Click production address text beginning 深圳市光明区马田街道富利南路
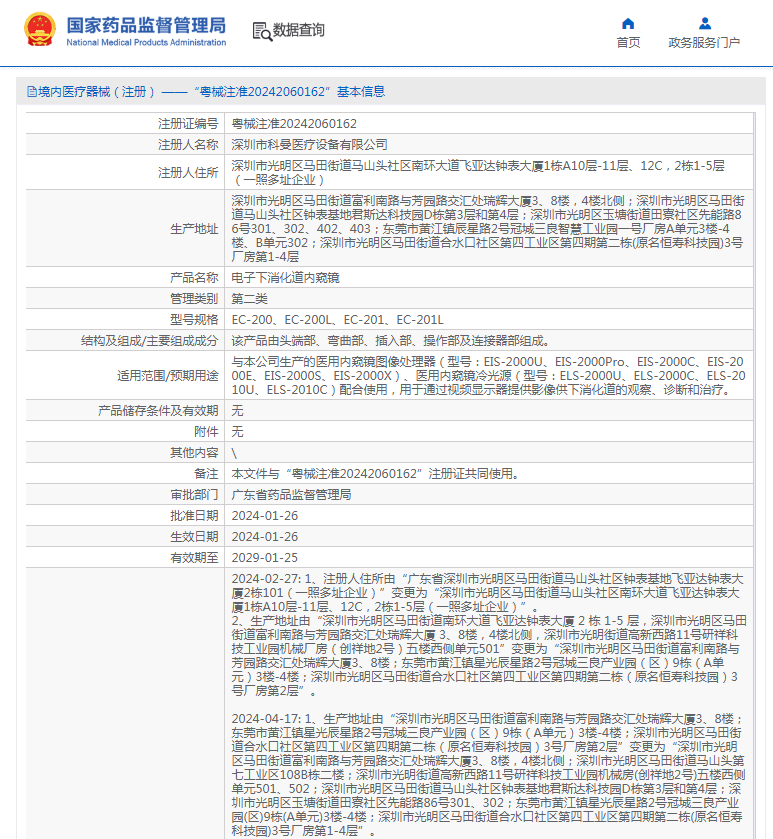Image resolution: width=773 pixels, height=839 pixels. coord(488,228)
